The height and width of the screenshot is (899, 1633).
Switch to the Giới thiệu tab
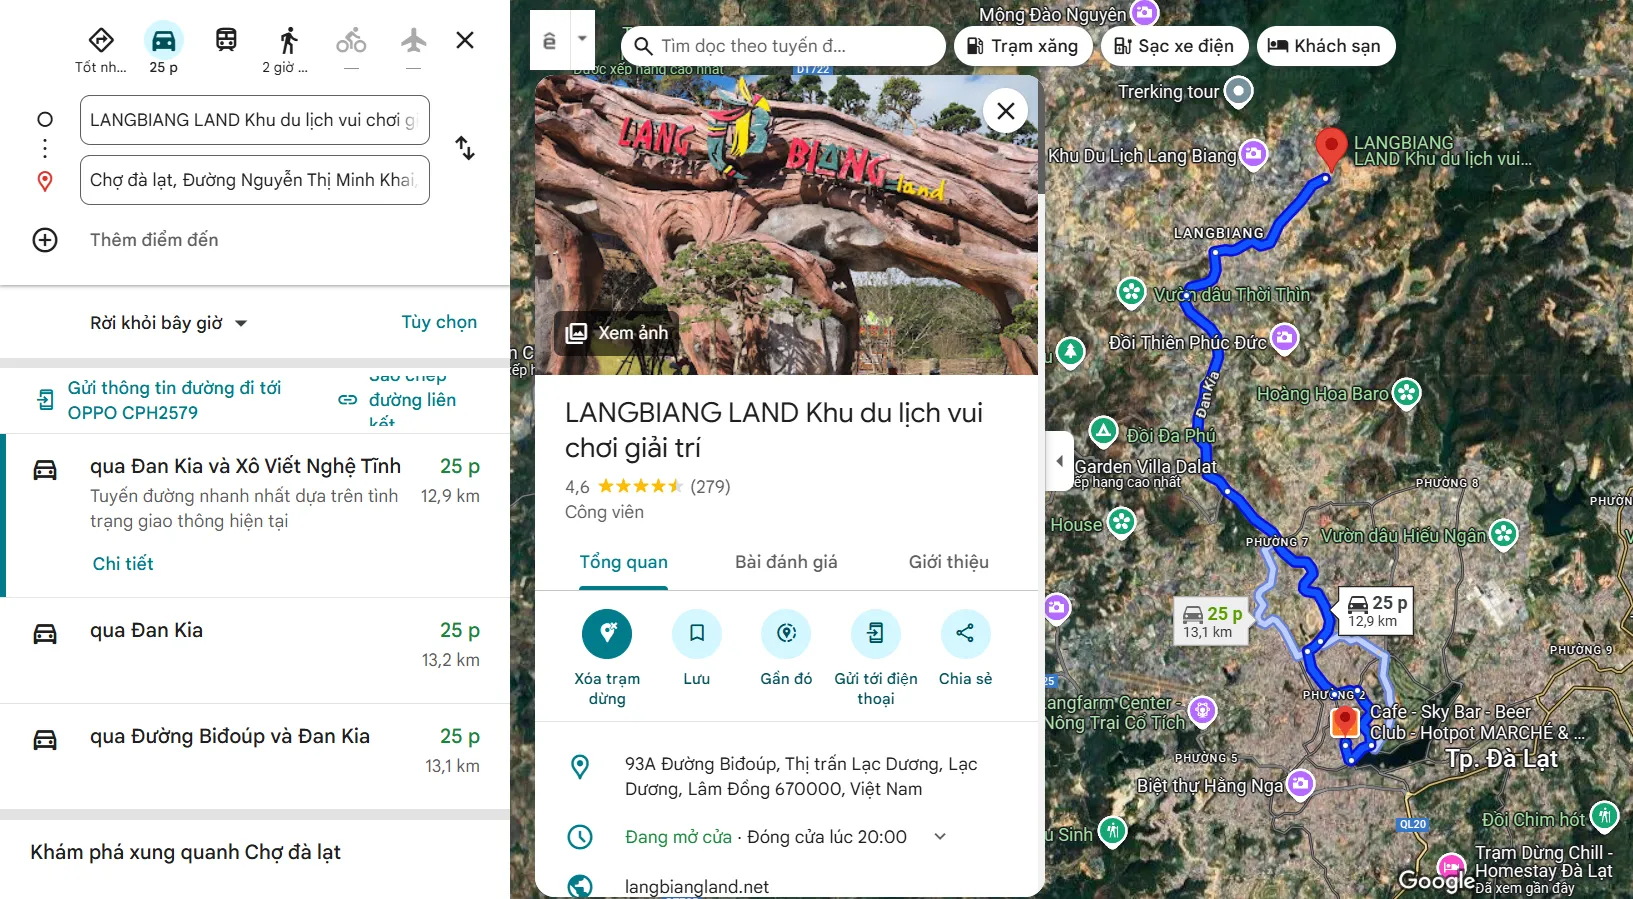(x=948, y=562)
